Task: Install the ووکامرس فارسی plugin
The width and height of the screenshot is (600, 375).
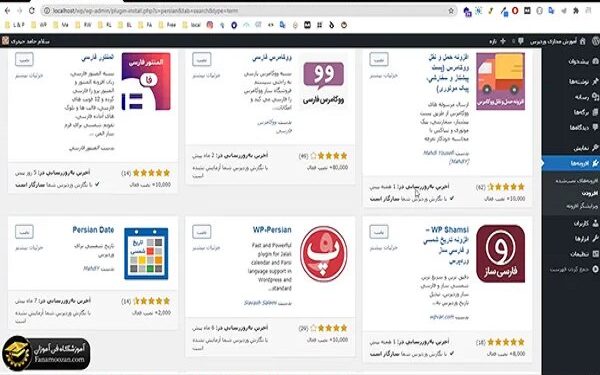Action: pos(202,59)
